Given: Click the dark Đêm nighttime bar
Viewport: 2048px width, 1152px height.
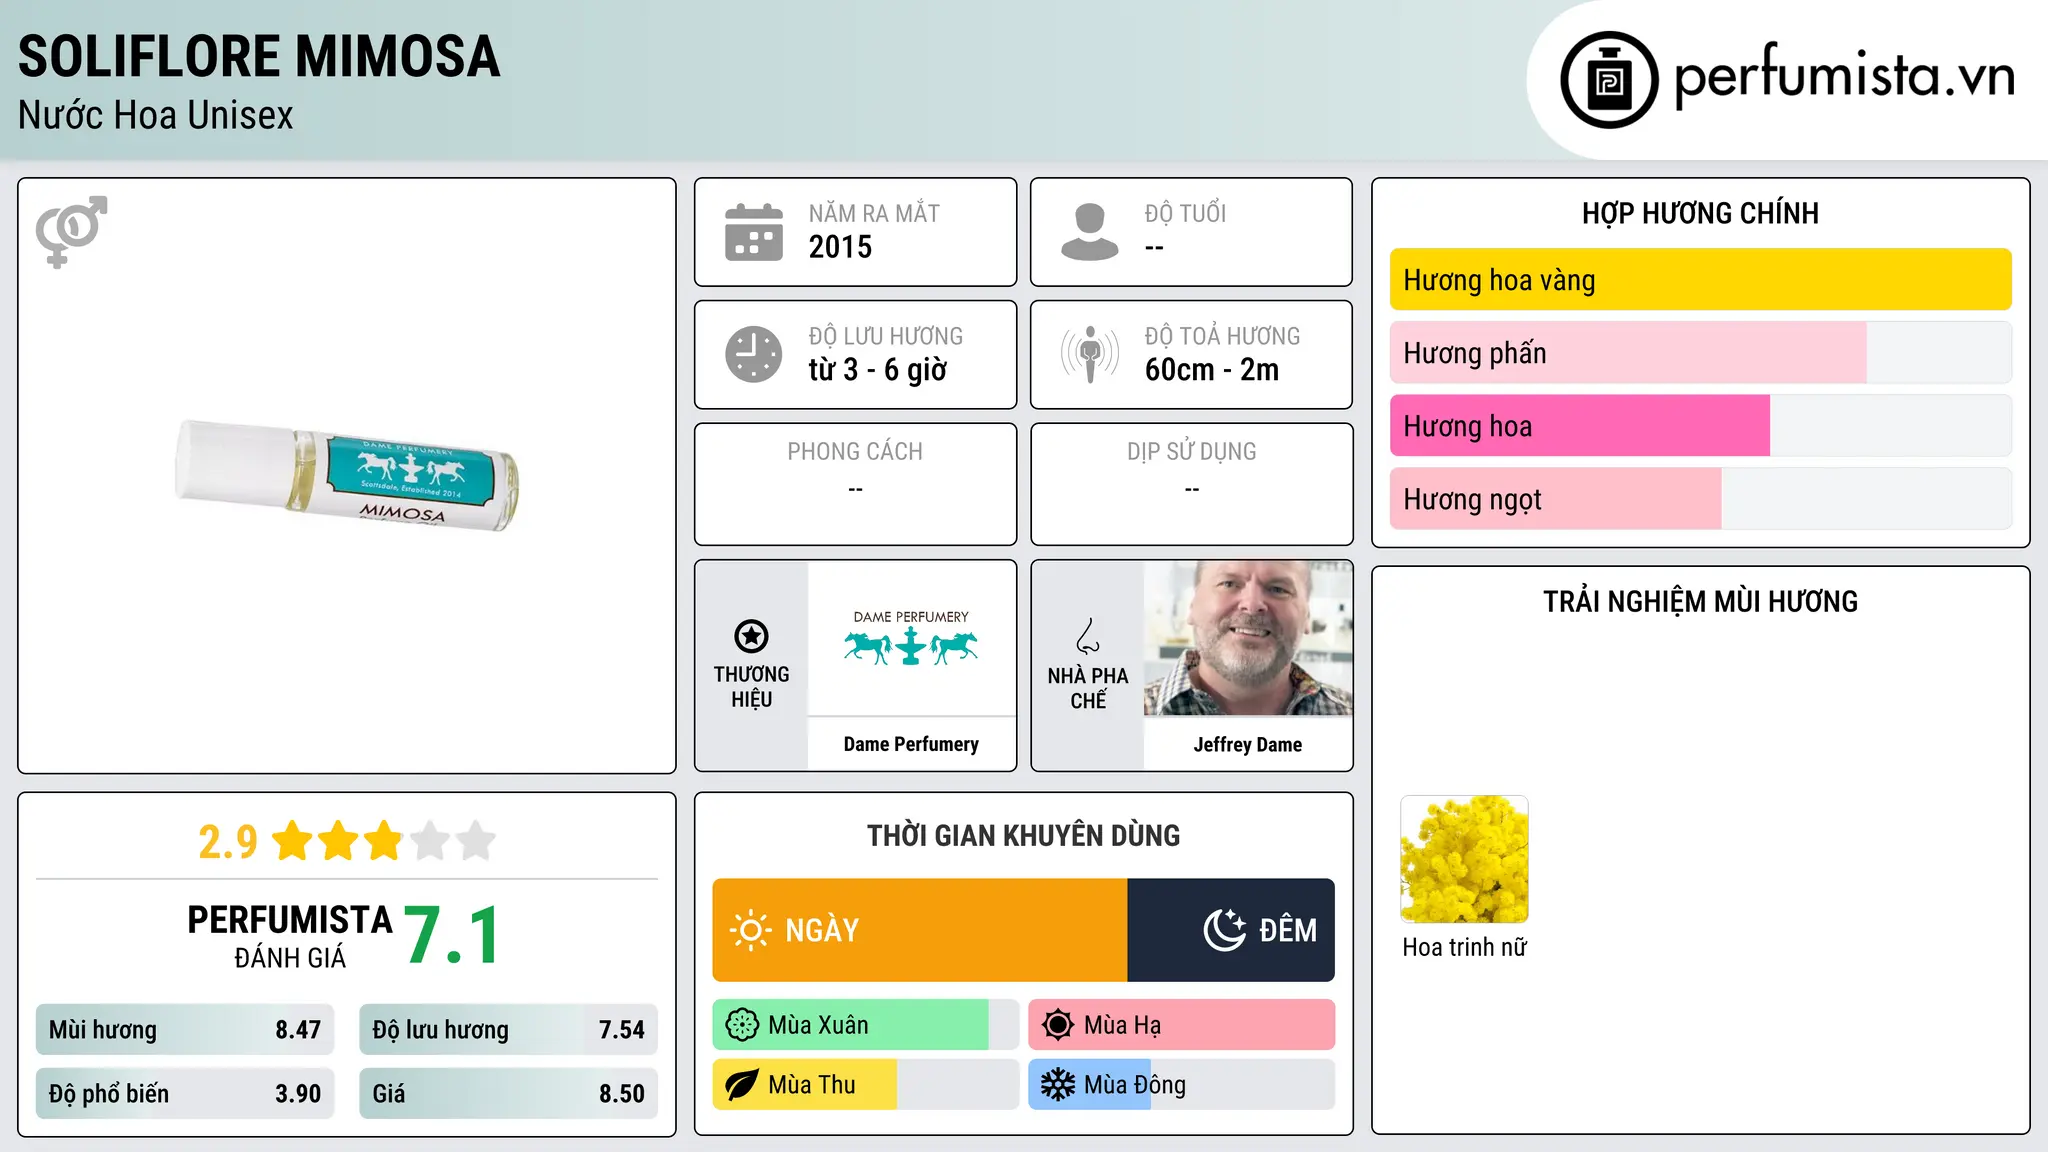Looking at the screenshot, I should [x=1231, y=930].
